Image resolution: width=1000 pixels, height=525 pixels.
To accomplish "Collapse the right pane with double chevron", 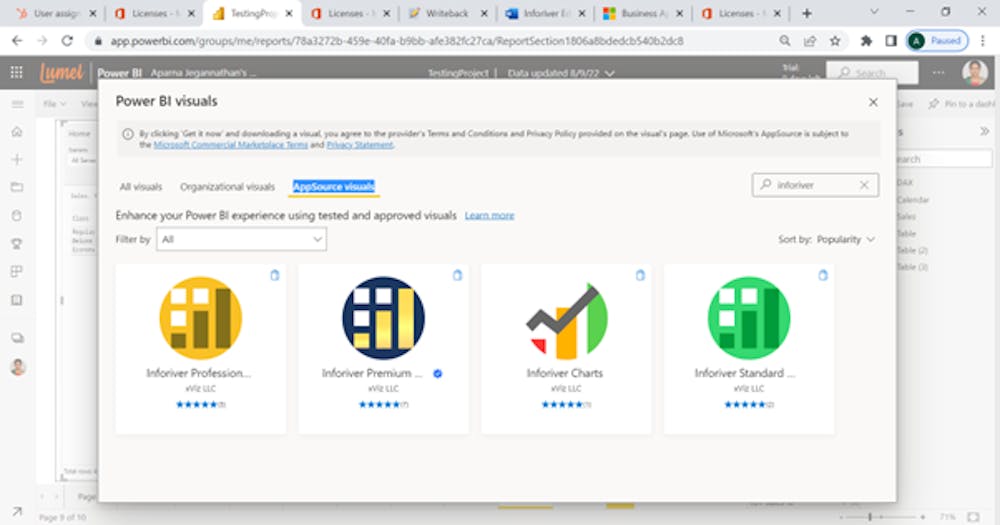I will (x=985, y=131).
